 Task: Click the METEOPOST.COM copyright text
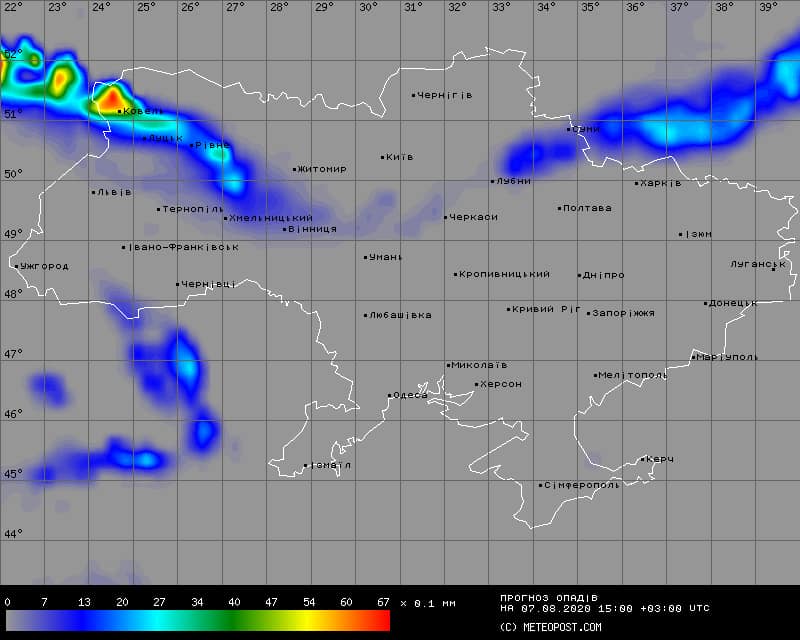[550, 627]
